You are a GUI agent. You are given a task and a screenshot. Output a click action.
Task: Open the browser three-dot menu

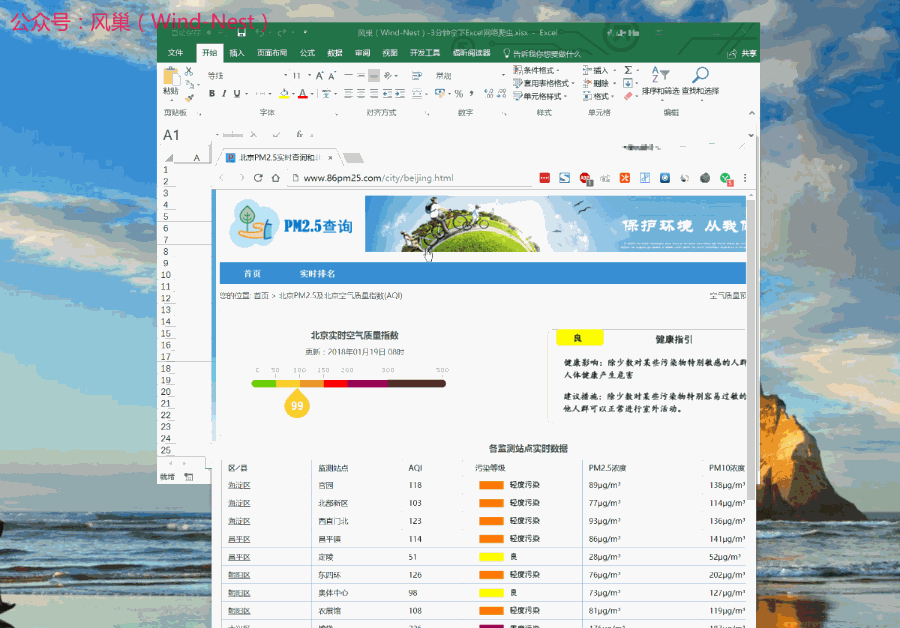[x=745, y=178]
